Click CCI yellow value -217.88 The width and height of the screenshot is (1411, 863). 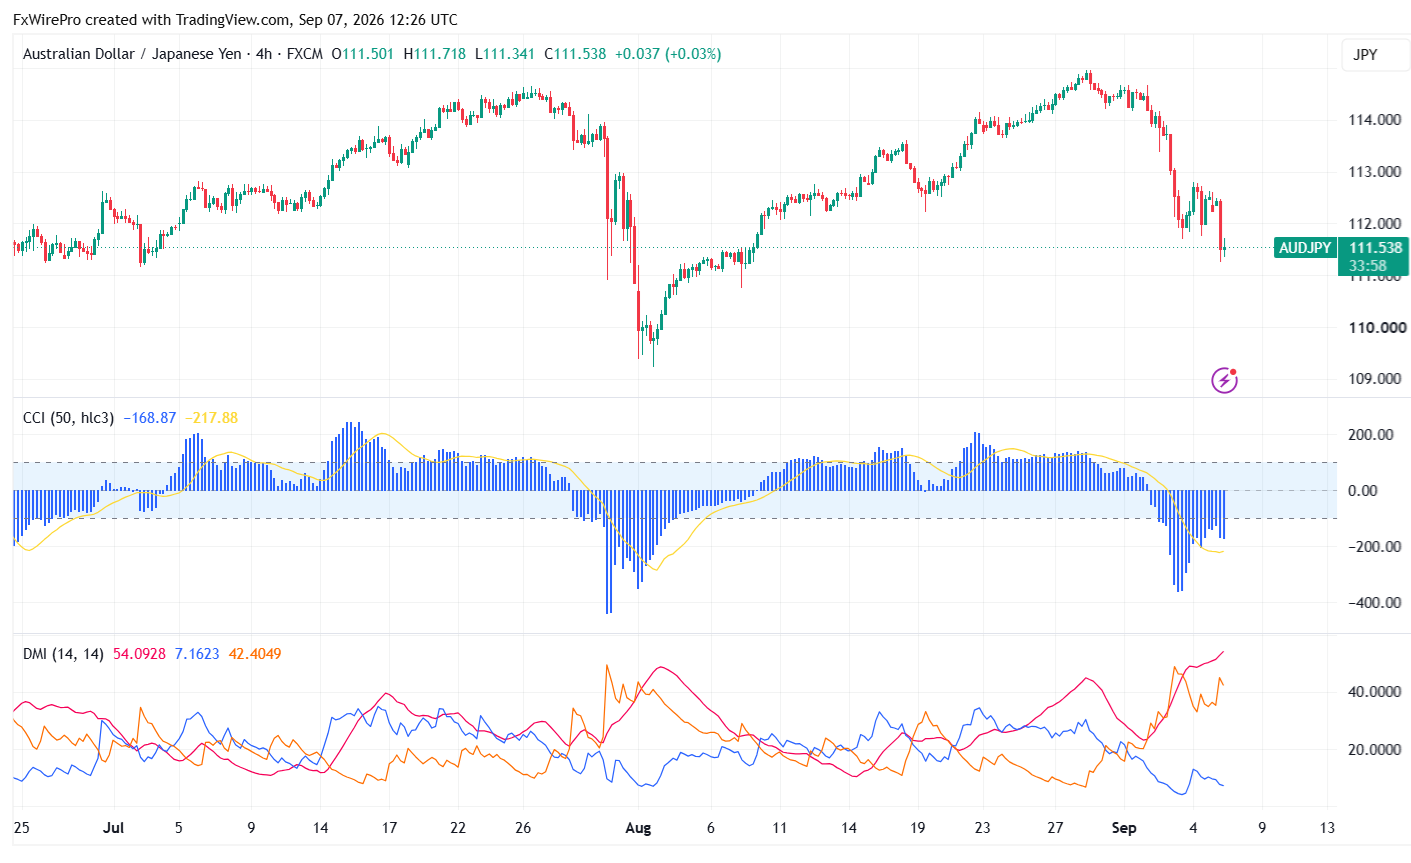pyautogui.click(x=211, y=418)
